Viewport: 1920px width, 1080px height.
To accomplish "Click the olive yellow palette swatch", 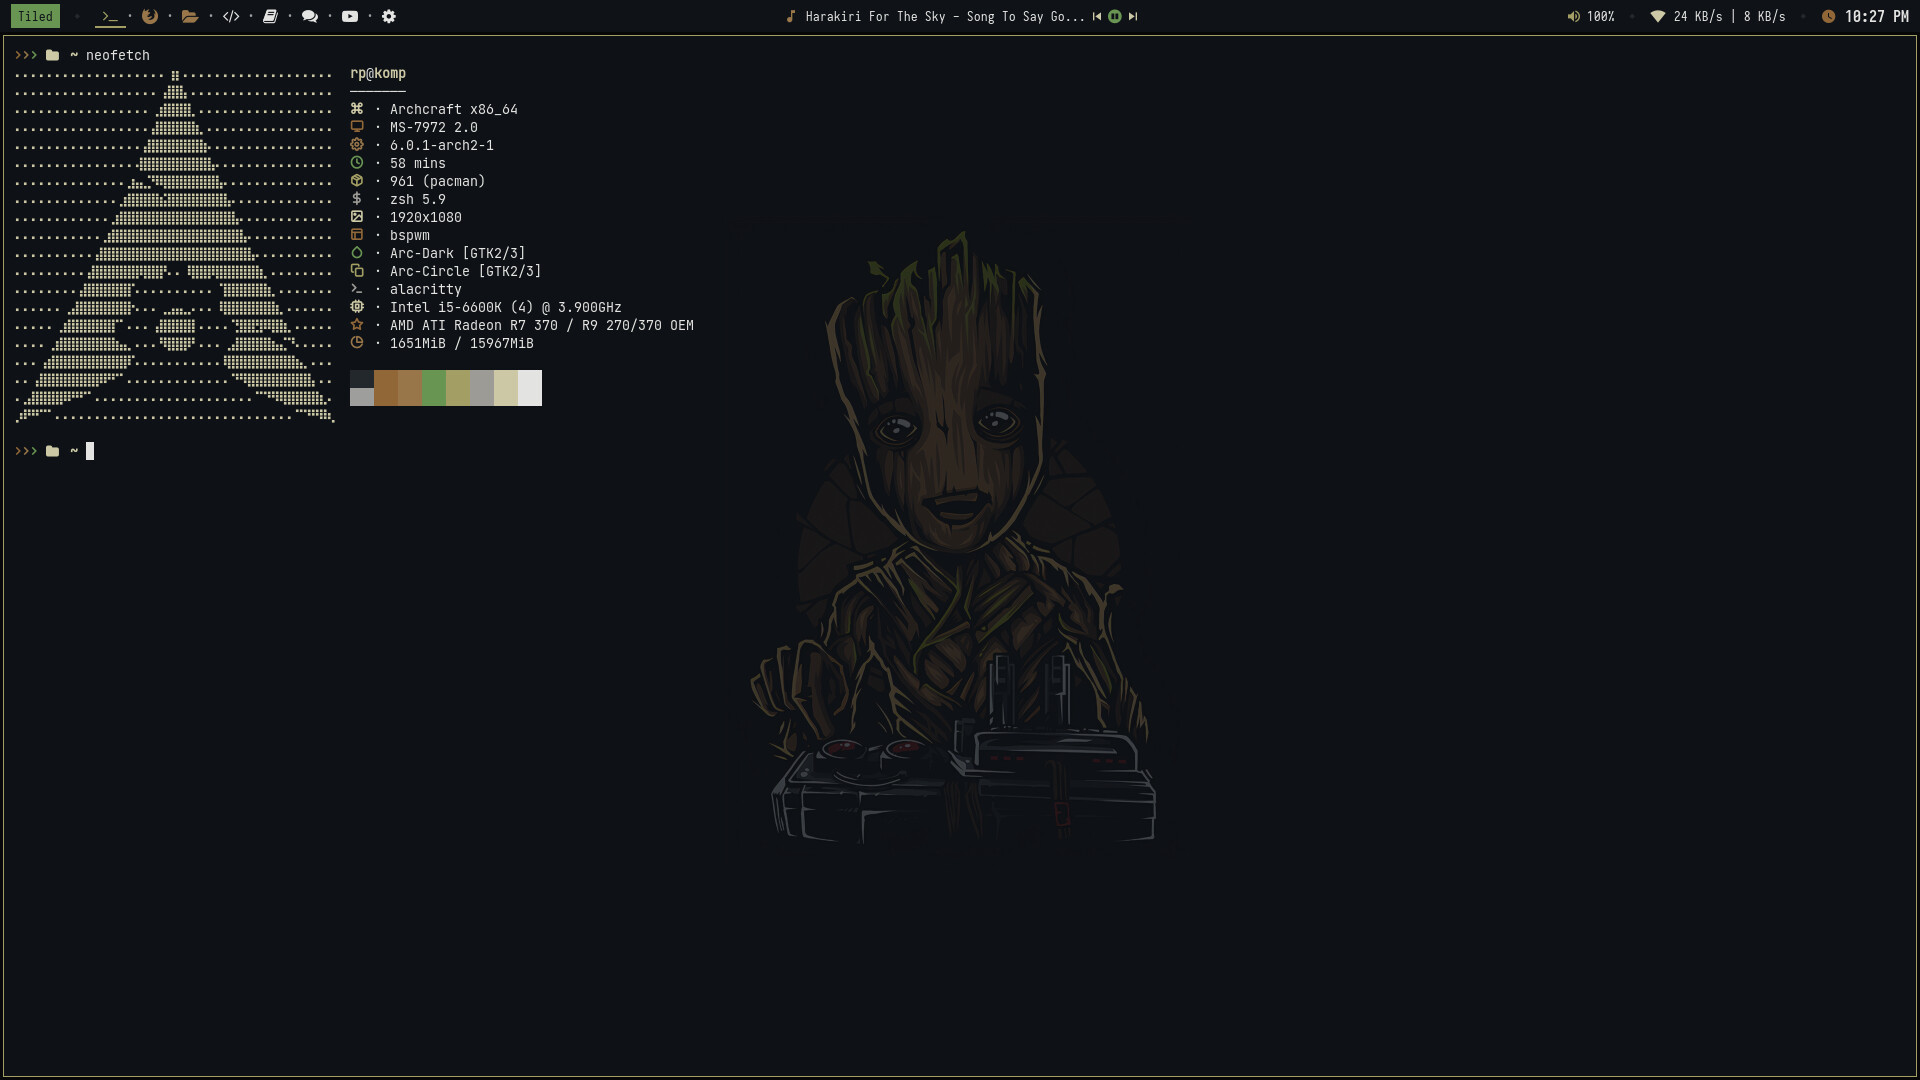I will [458, 388].
